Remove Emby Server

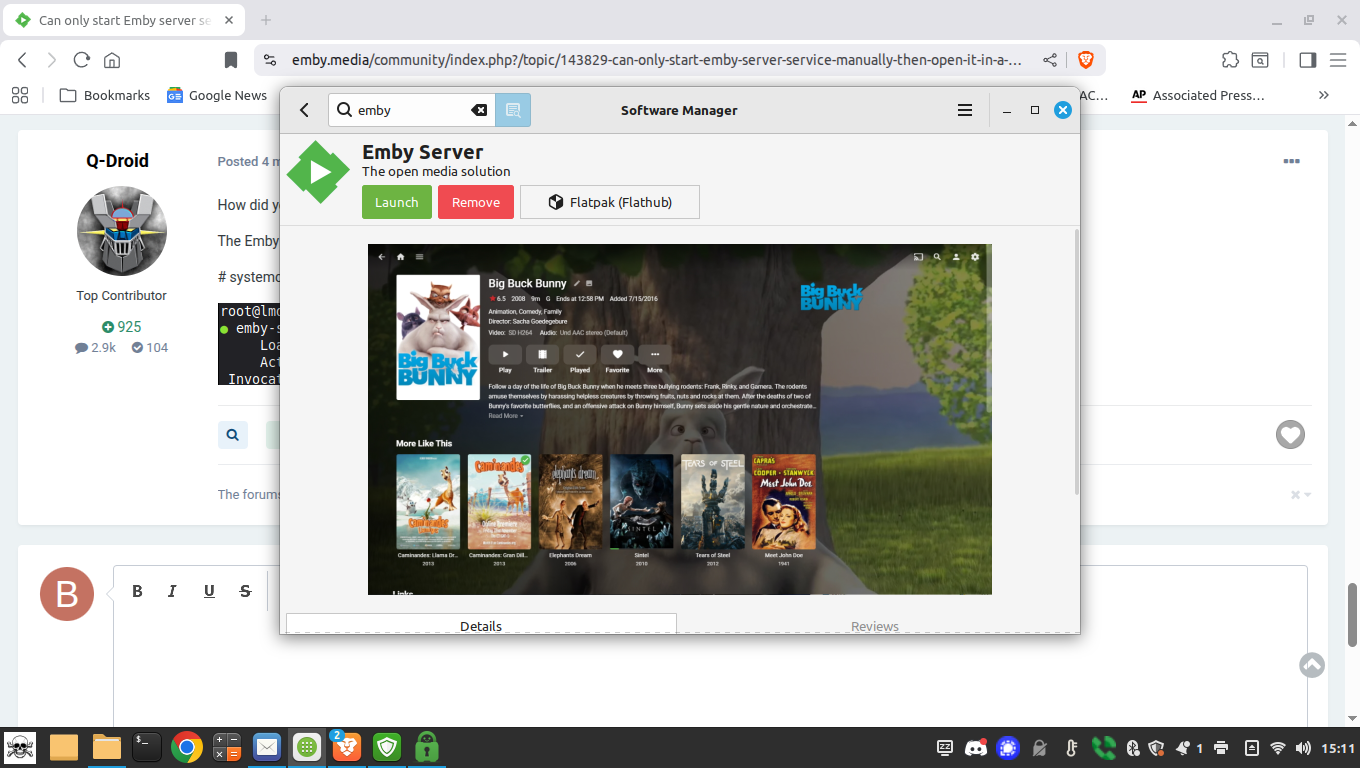476,202
